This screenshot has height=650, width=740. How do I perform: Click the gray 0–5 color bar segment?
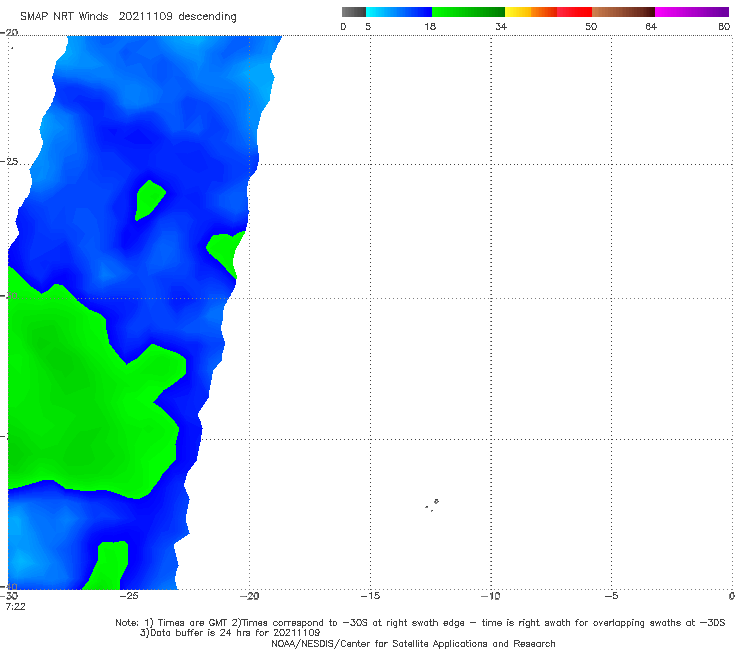pyautogui.click(x=354, y=12)
